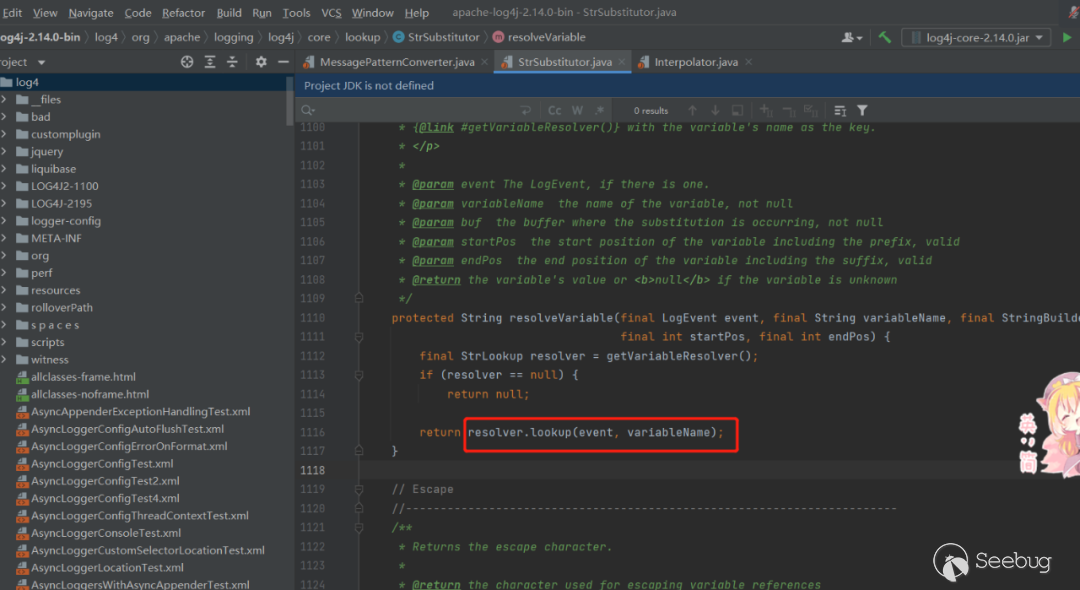1080x590 pixels.
Task: Click the locate-in-project target icon
Action: pos(187,62)
